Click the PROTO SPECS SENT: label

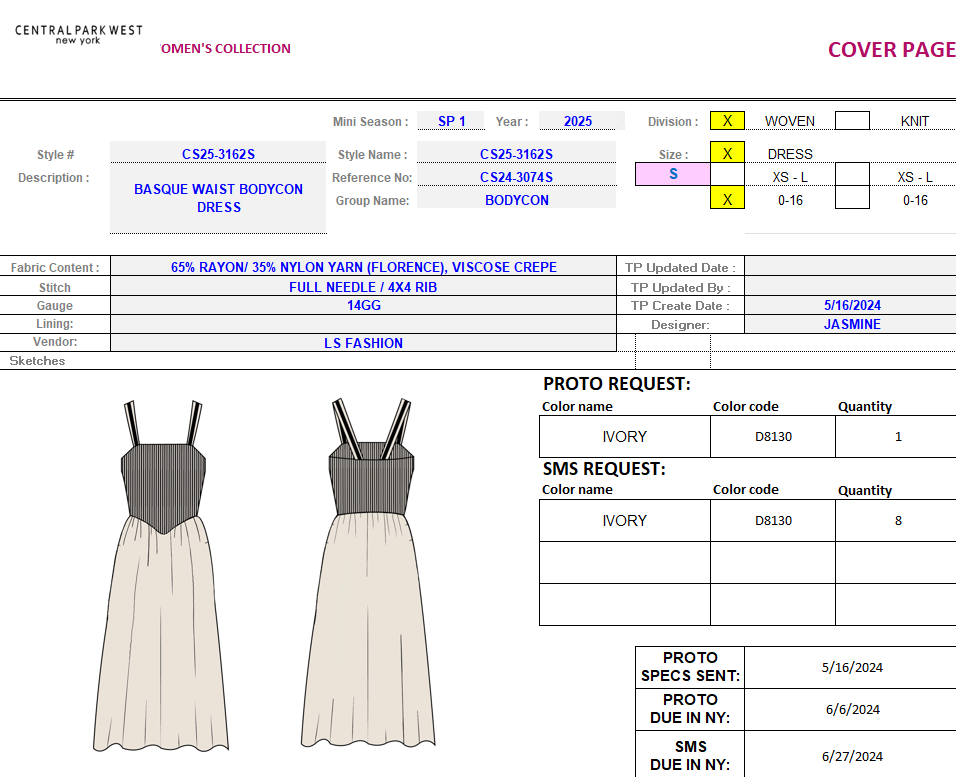[x=690, y=667]
